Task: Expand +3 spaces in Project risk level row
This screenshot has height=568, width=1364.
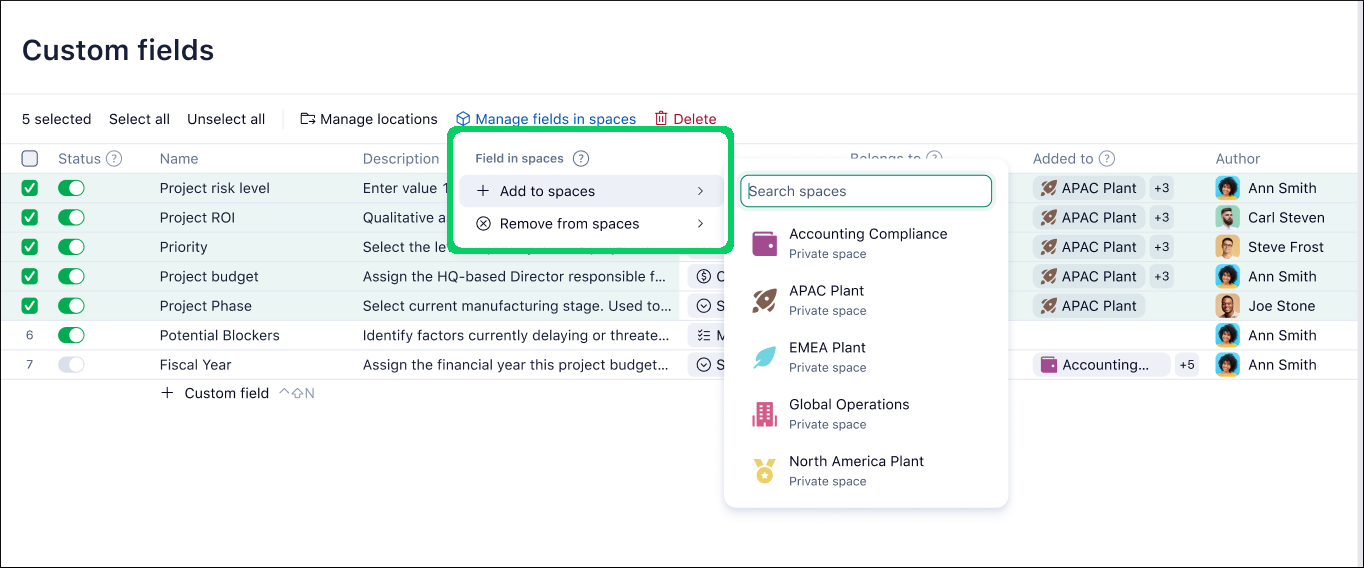Action: click(1161, 188)
